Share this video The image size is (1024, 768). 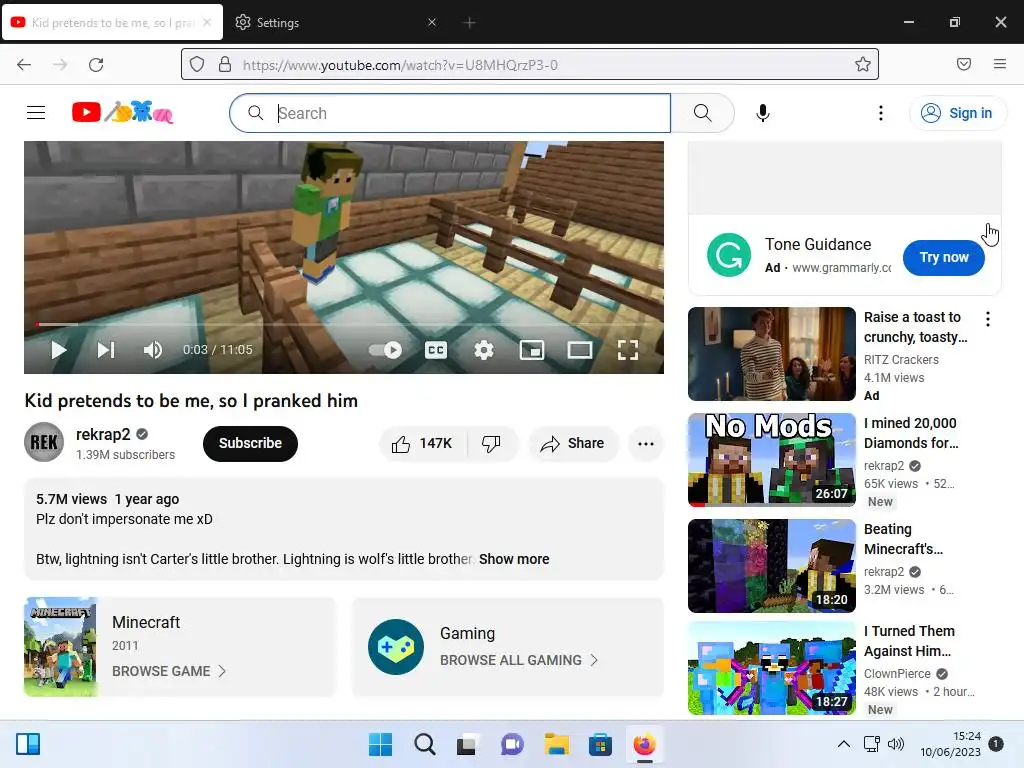tap(572, 443)
